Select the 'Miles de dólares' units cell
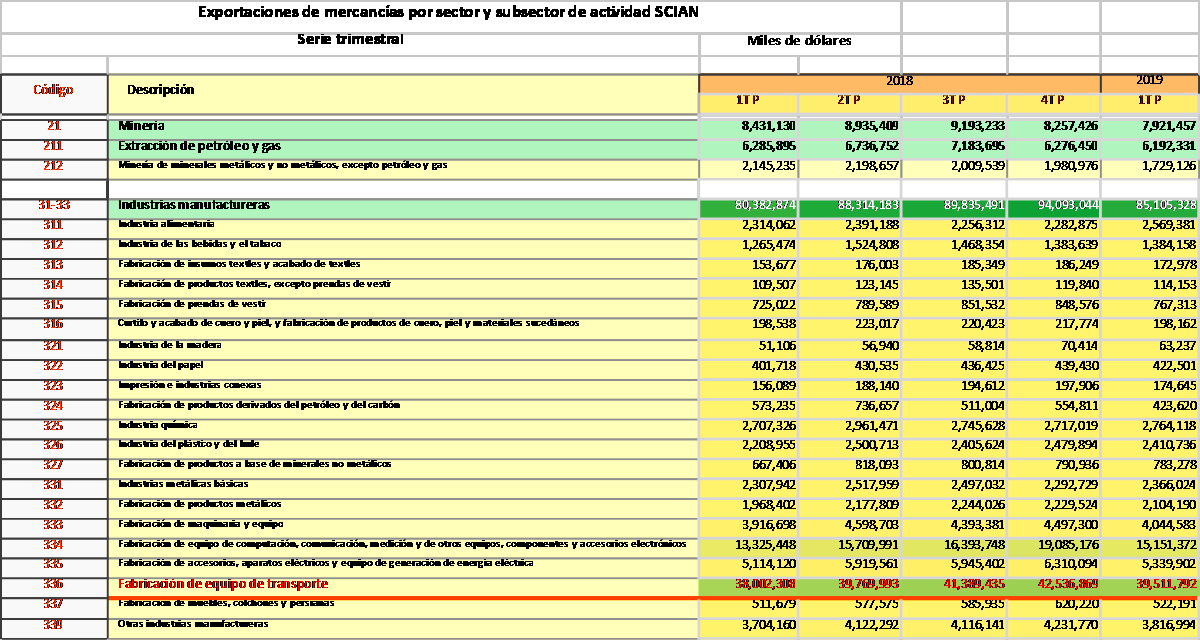 point(799,41)
